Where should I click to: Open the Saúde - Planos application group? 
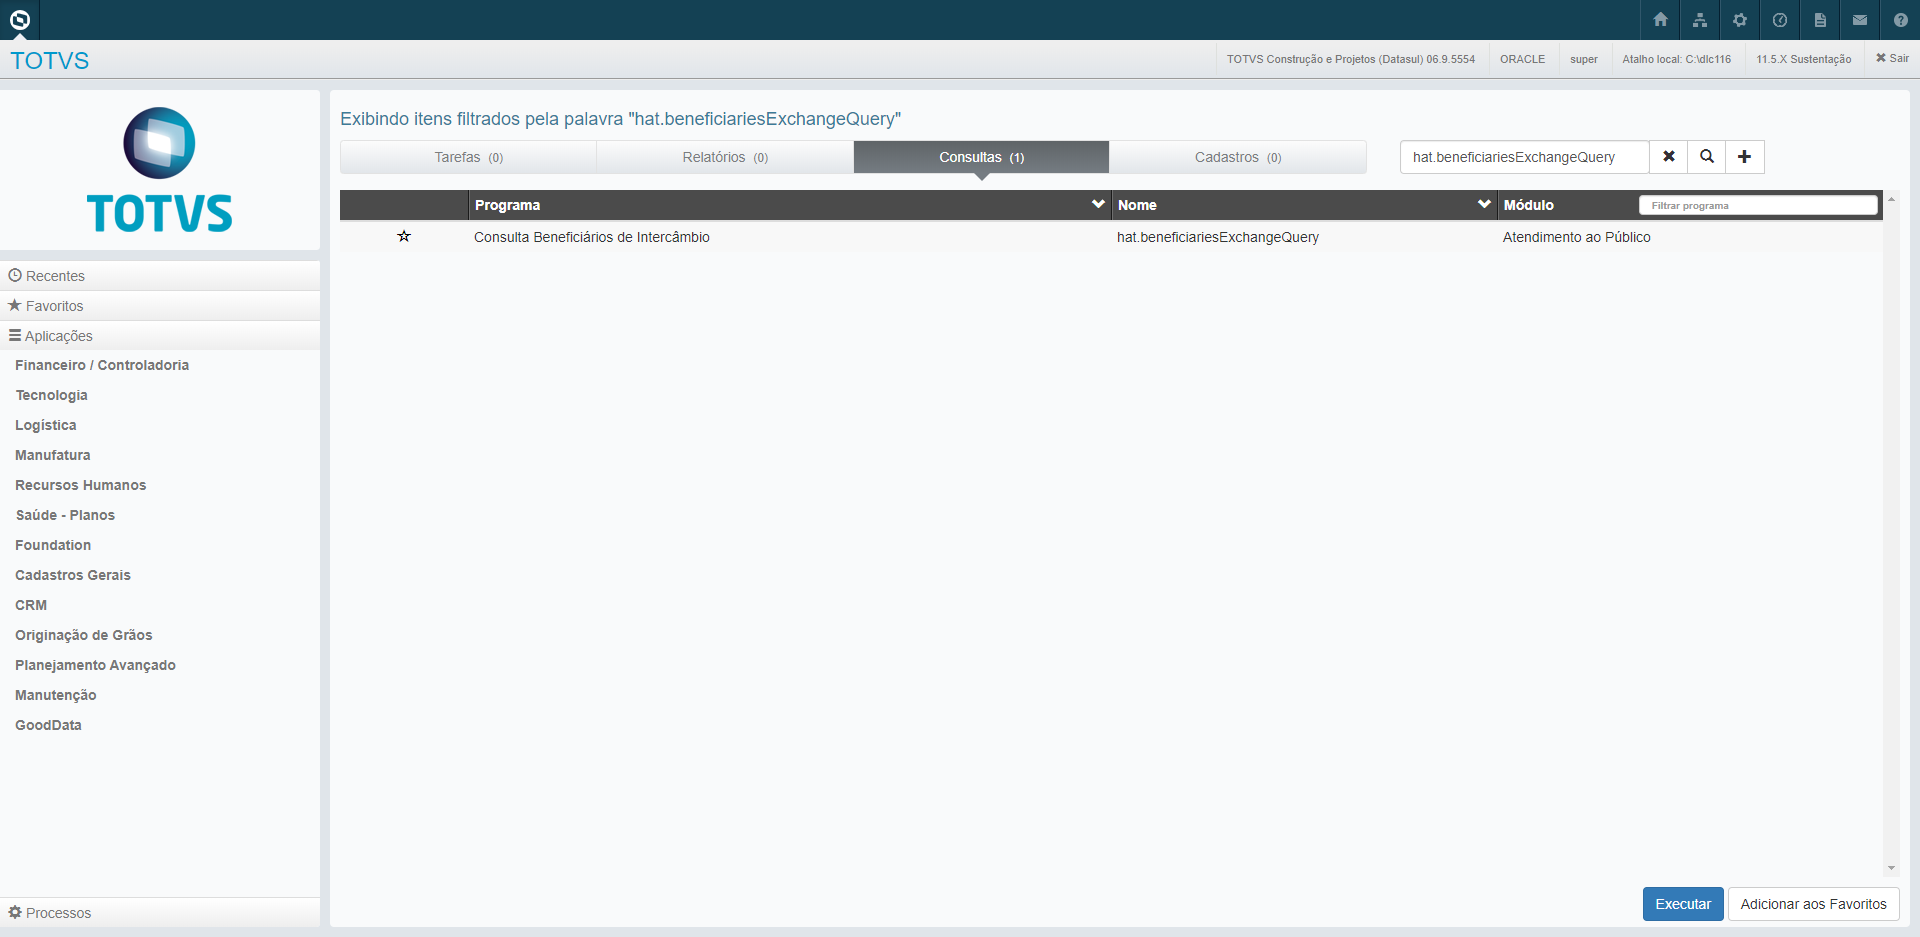[x=65, y=515]
